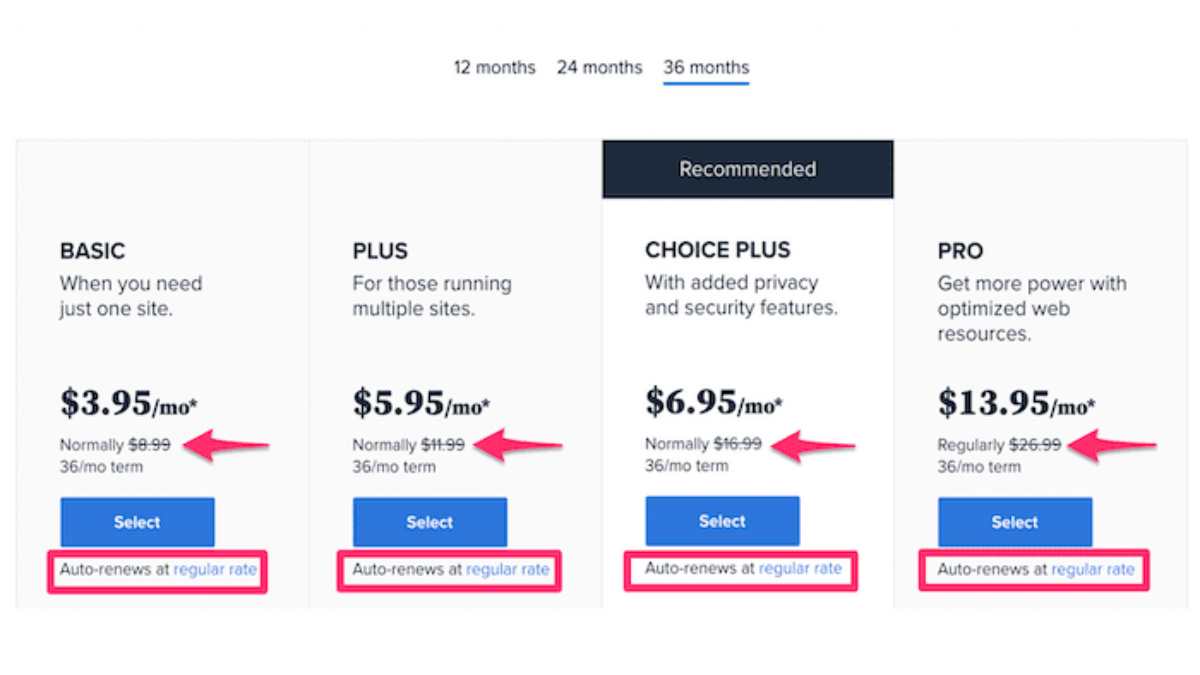Click the struck-through $11.99 price
This screenshot has height=675, width=1200.
[x=442, y=445]
